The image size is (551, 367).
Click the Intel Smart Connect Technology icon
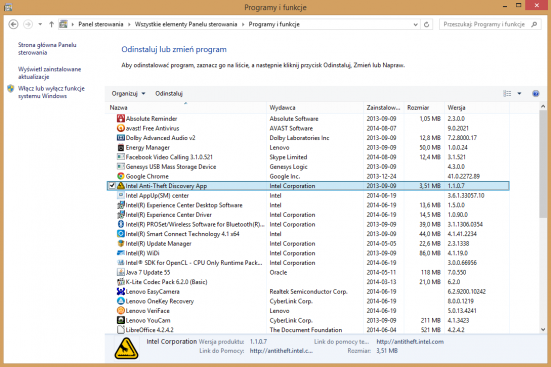[121, 234]
